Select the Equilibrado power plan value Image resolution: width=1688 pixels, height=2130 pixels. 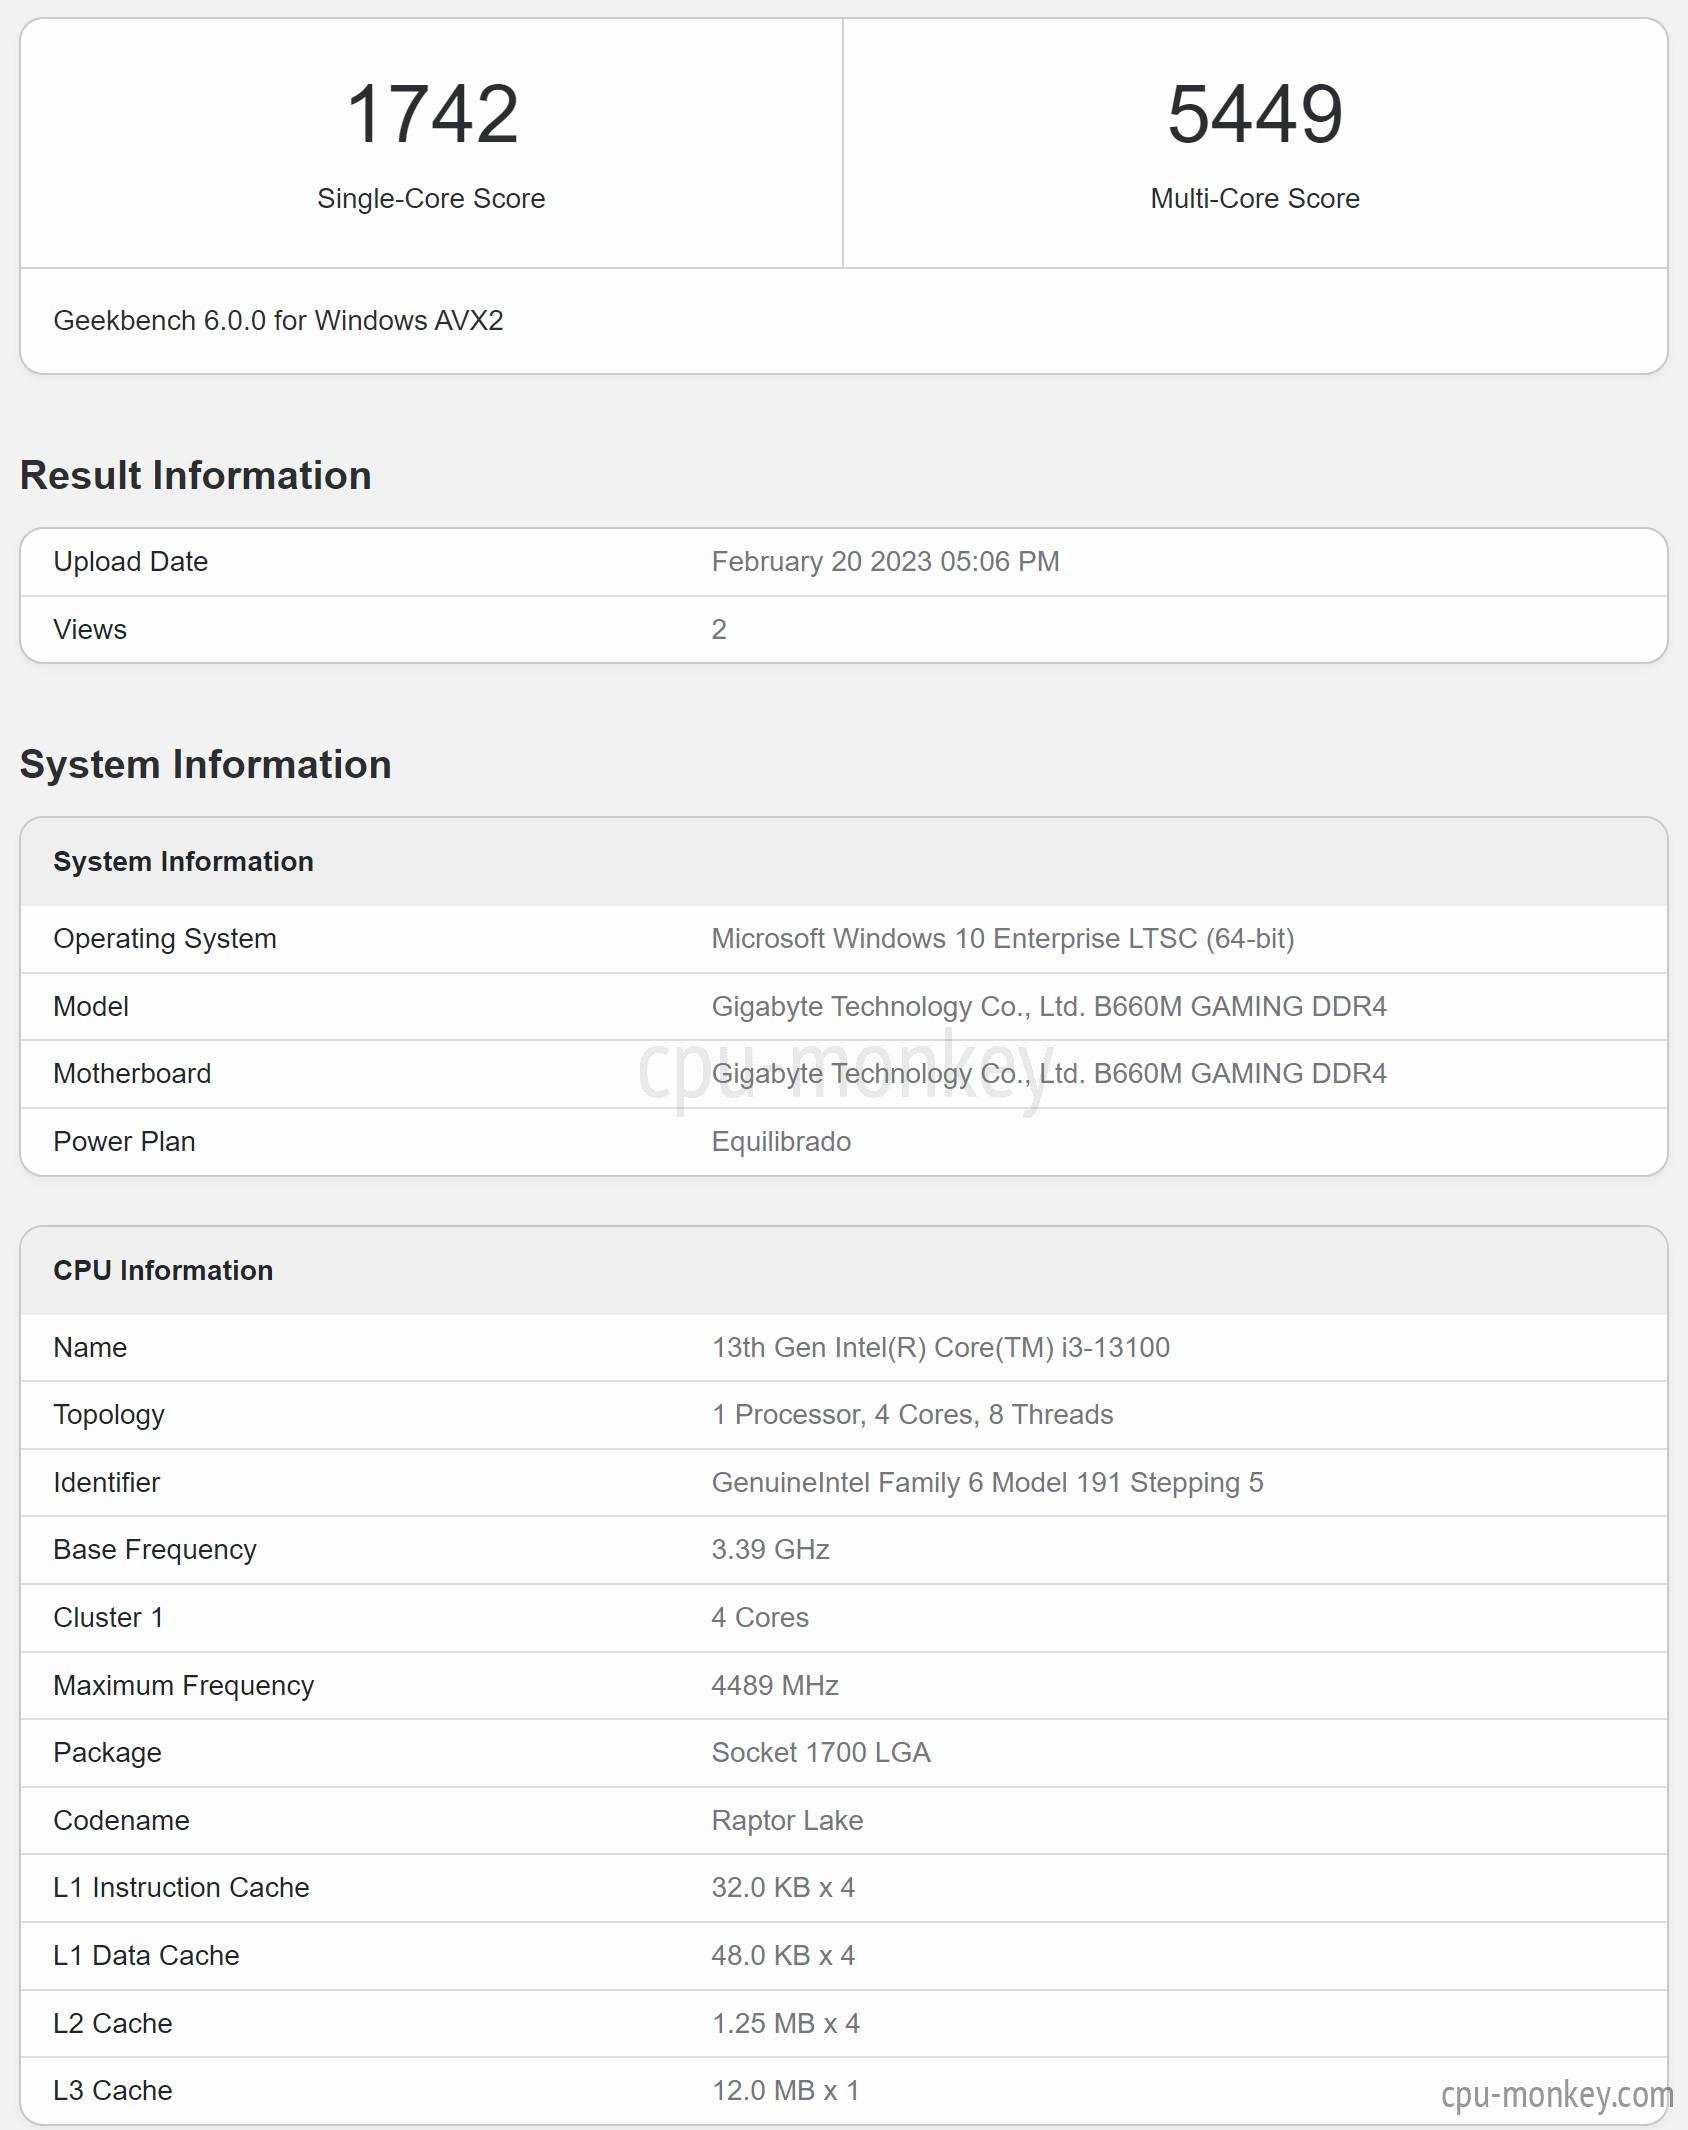pos(781,1141)
